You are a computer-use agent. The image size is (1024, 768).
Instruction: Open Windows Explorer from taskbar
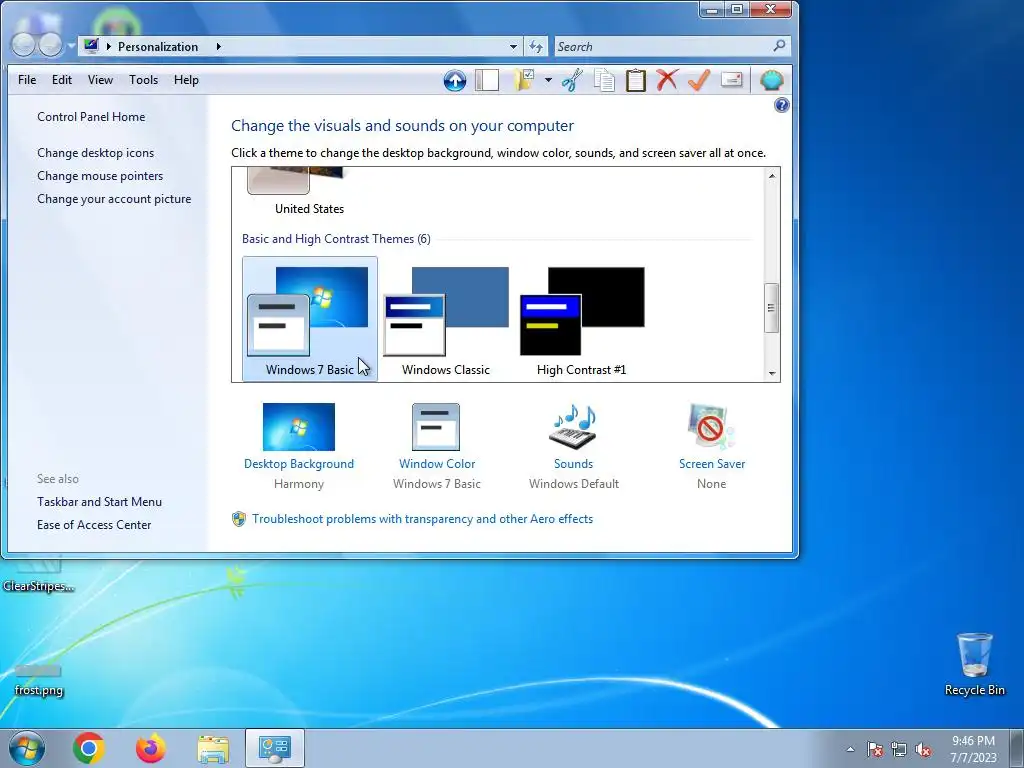pyautogui.click(x=213, y=749)
